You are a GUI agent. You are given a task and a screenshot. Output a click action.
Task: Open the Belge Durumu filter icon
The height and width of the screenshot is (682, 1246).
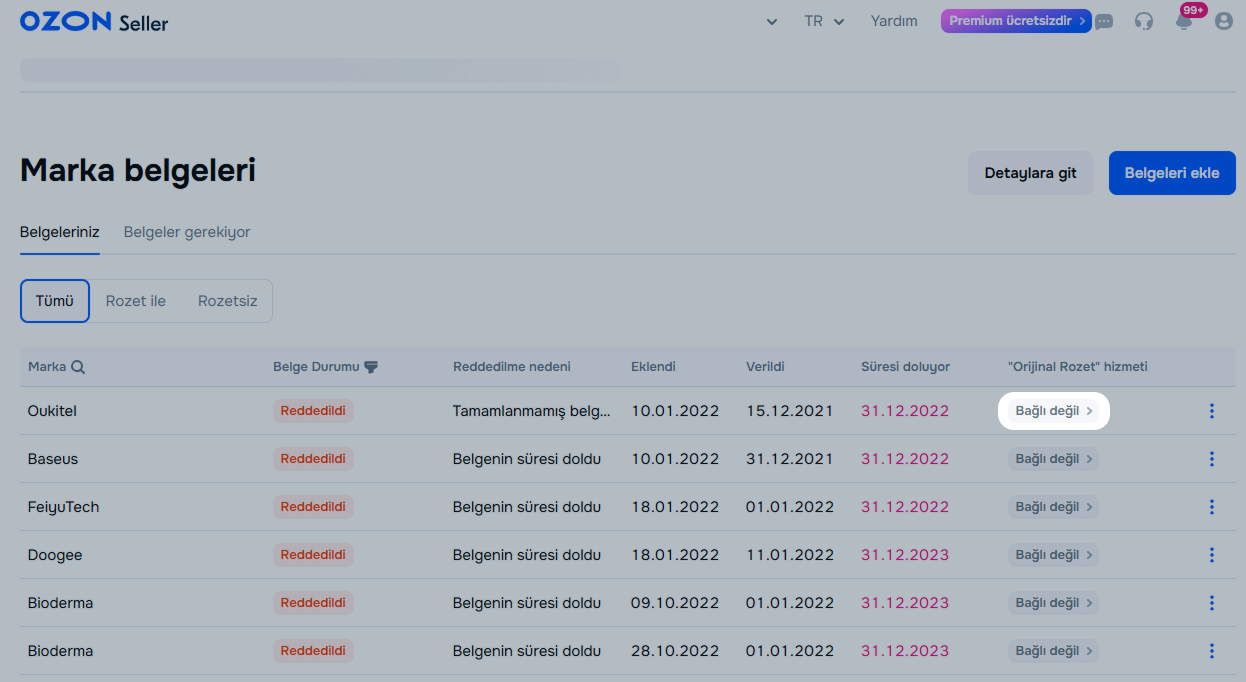tap(371, 367)
